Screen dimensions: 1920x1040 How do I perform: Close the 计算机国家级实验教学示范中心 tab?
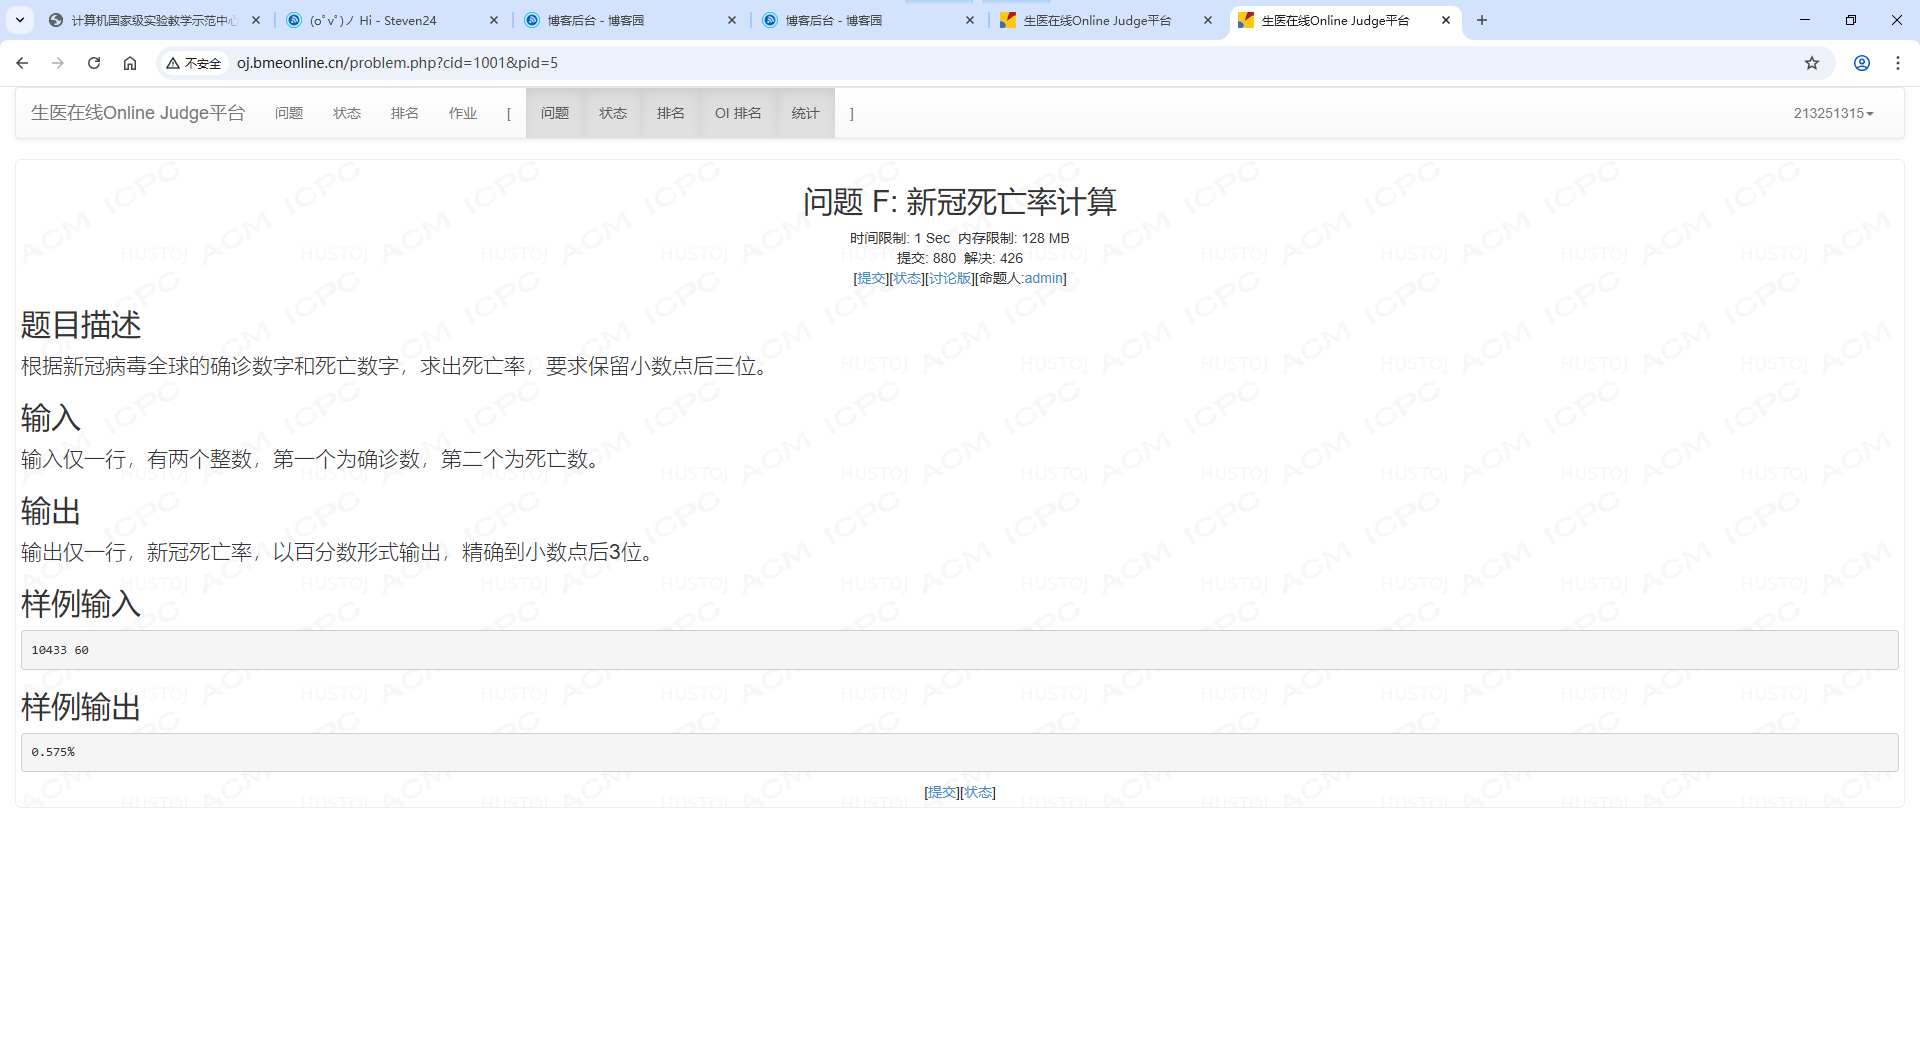[256, 20]
